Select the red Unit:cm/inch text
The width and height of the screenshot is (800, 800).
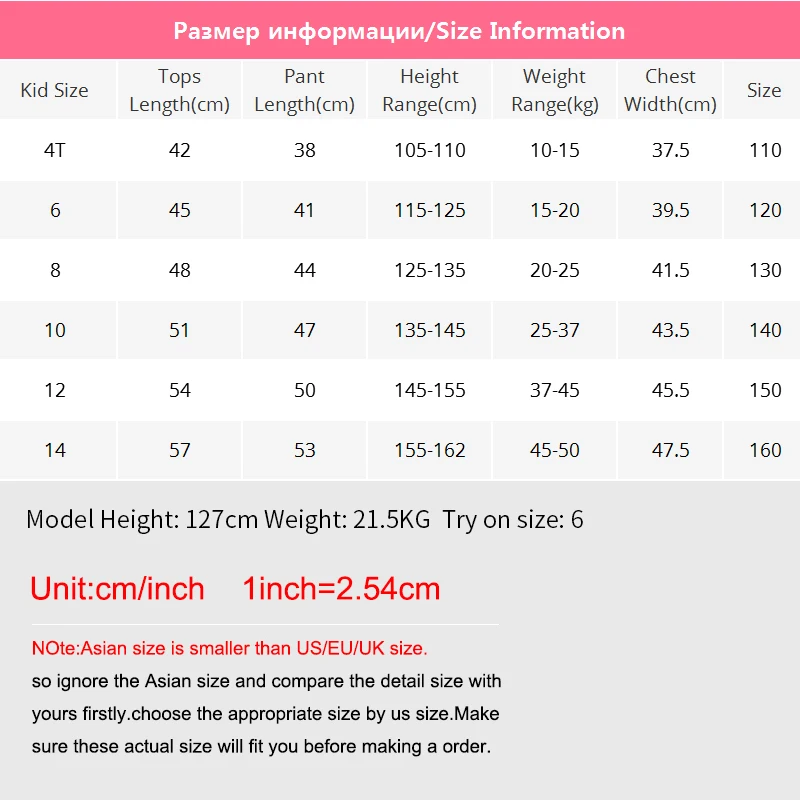[x=117, y=589]
